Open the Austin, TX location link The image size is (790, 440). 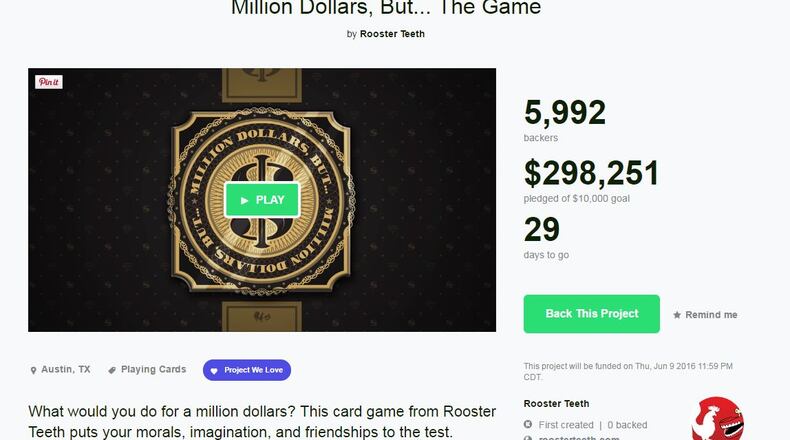[66, 370]
